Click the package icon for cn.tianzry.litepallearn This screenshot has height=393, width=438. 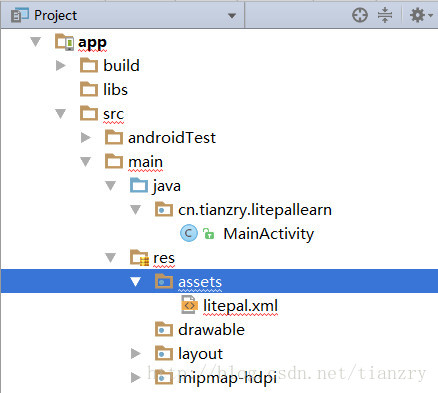(164, 209)
